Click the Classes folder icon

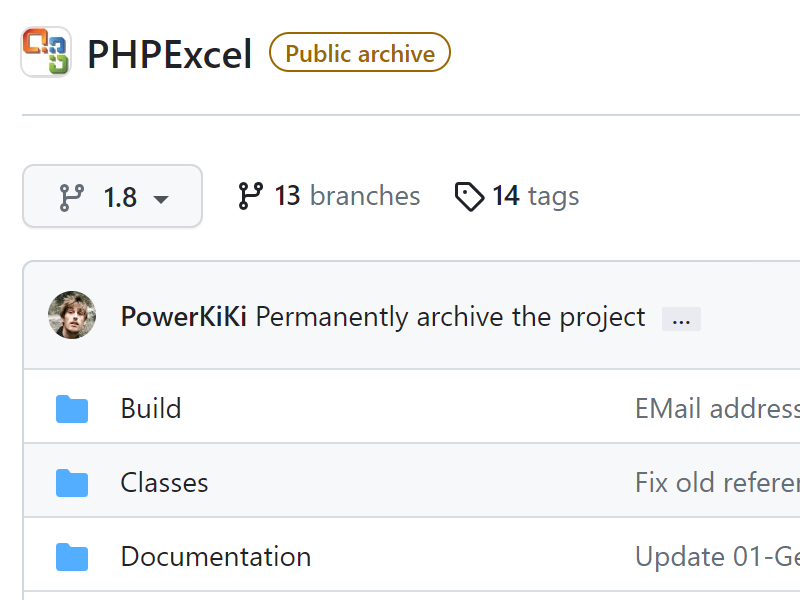tap(72, 483)
